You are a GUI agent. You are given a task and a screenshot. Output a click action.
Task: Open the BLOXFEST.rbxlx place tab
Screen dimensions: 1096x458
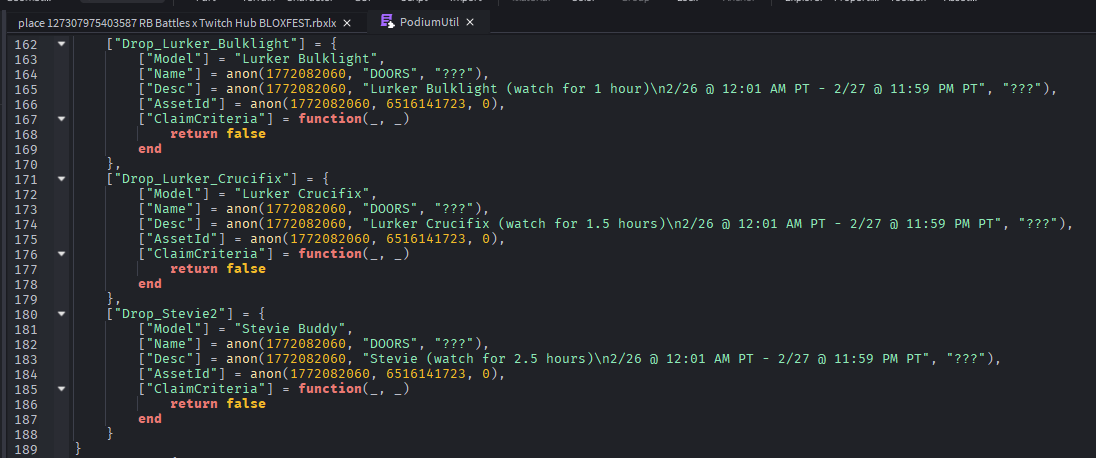click(x=177, y=23)
